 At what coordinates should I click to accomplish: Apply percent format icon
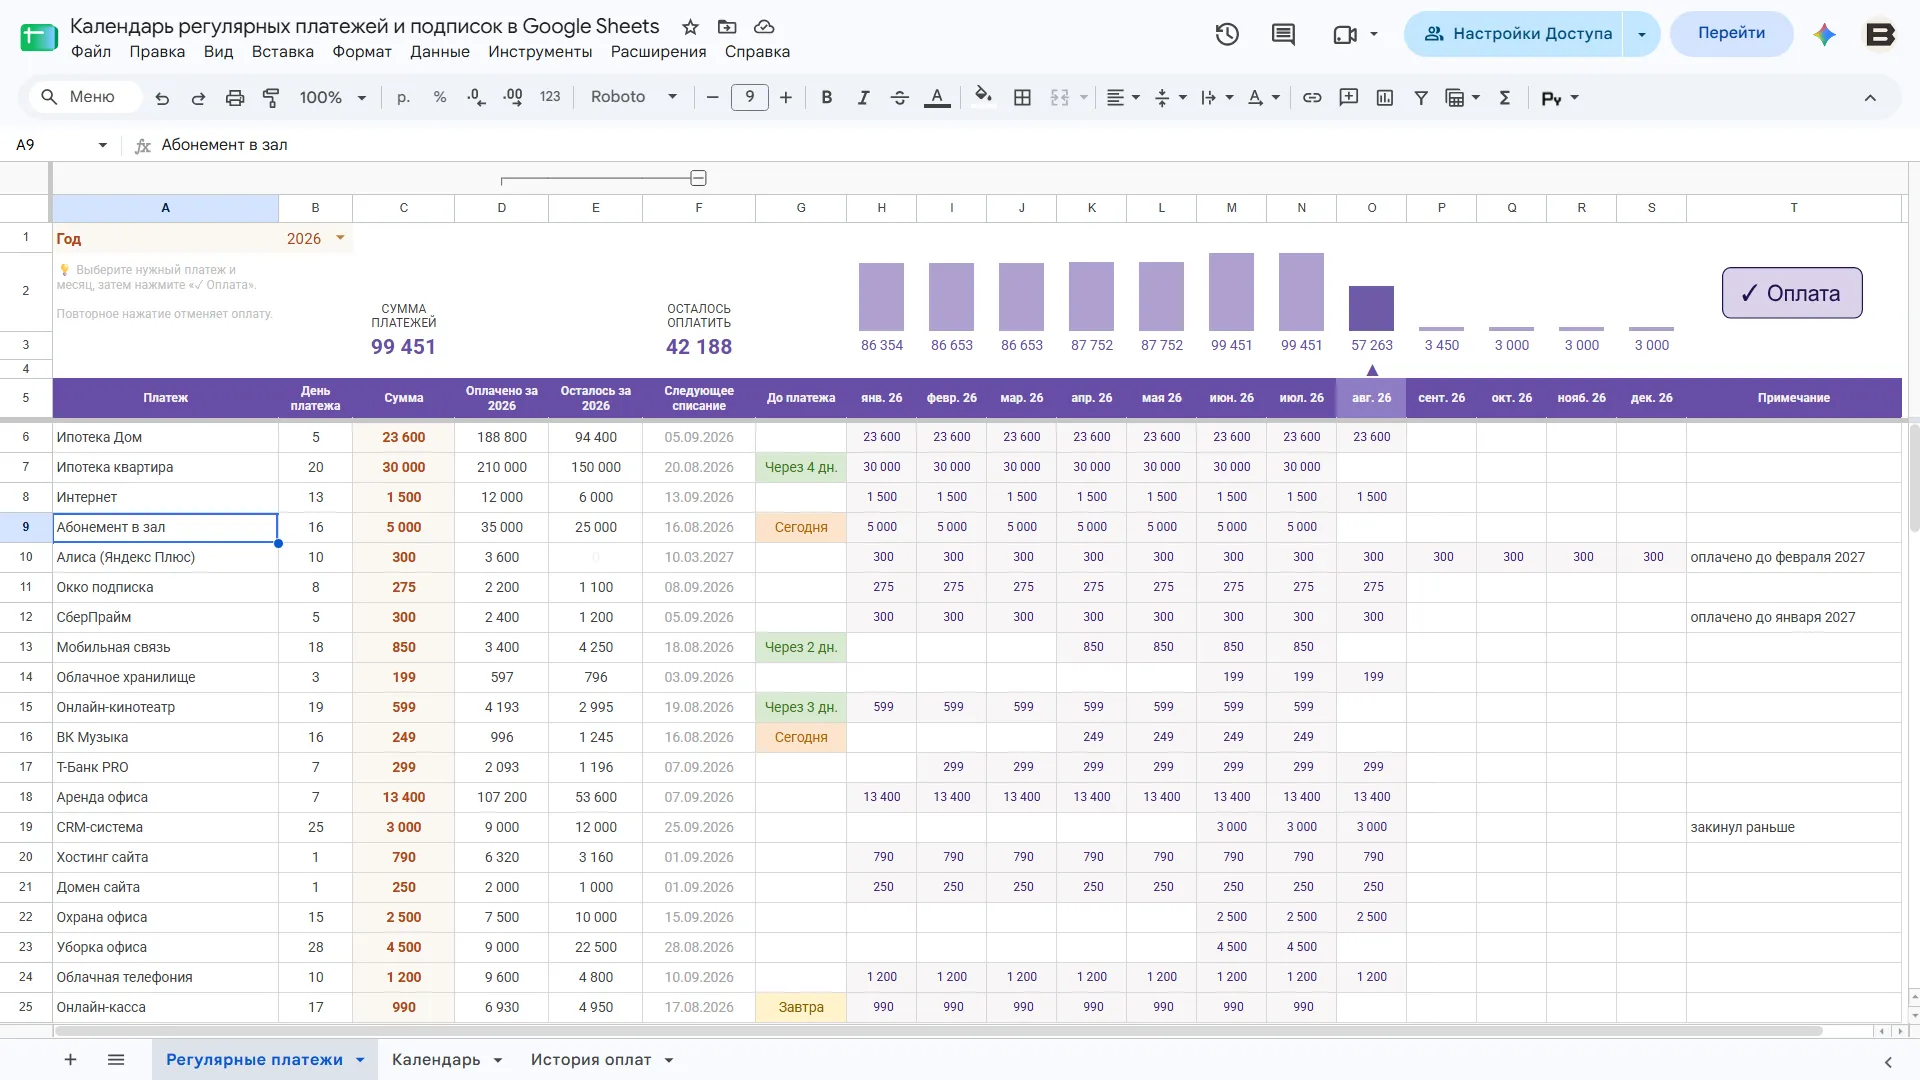pos(440,98)
